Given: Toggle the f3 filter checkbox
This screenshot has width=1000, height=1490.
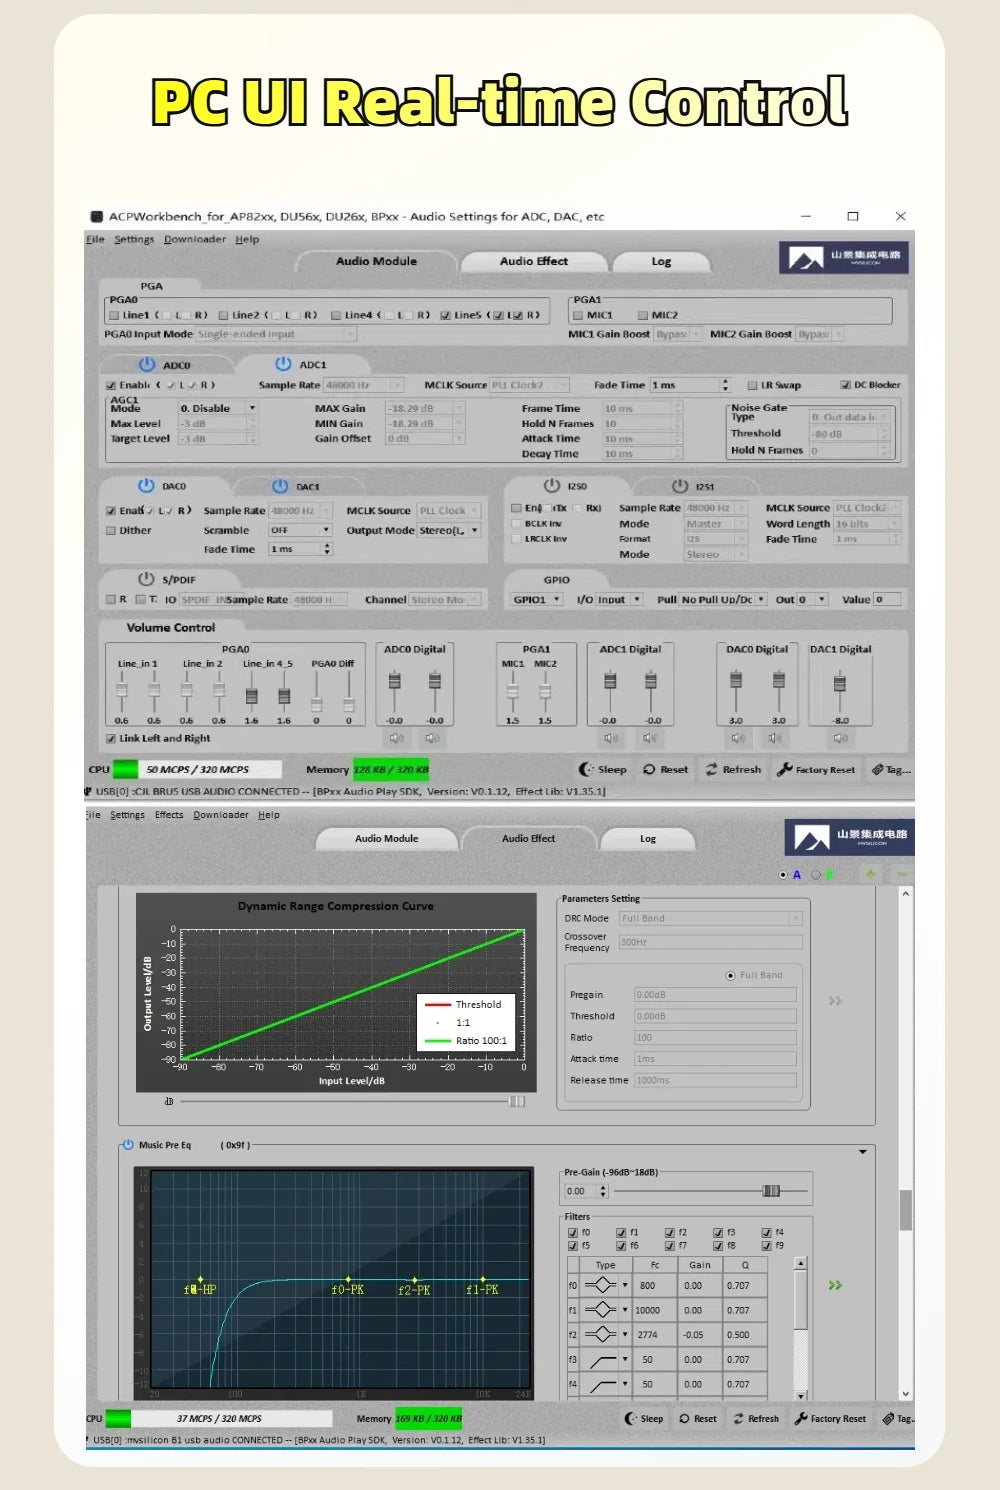Looking at the screenshot, I should pyautogui.click(x=718, y=1232).
